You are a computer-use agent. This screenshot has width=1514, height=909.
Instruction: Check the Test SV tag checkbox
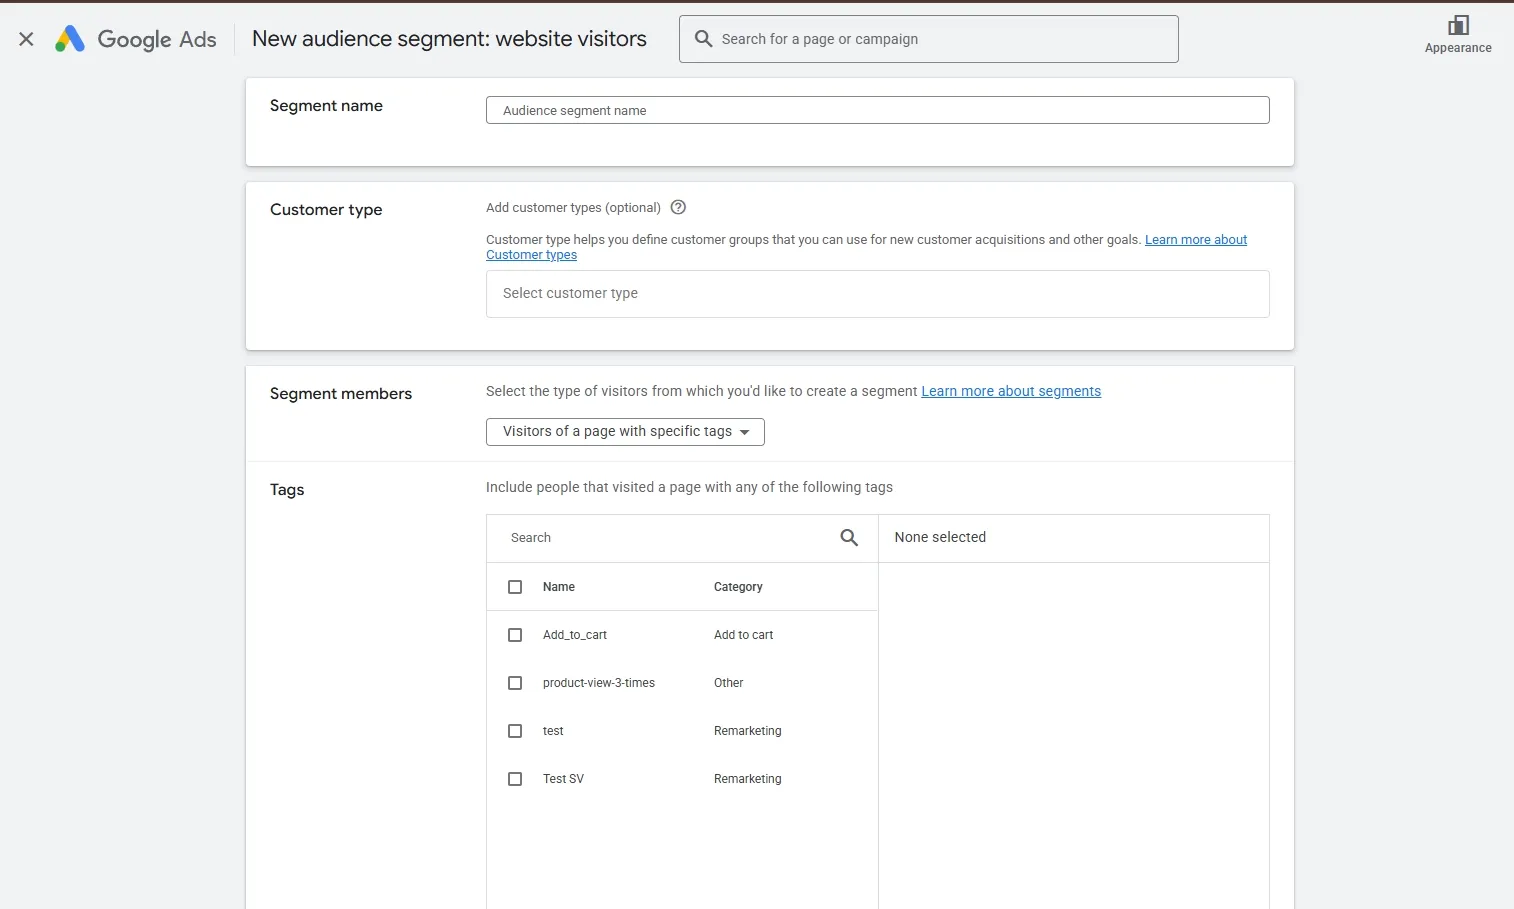(x=515, y=779)
